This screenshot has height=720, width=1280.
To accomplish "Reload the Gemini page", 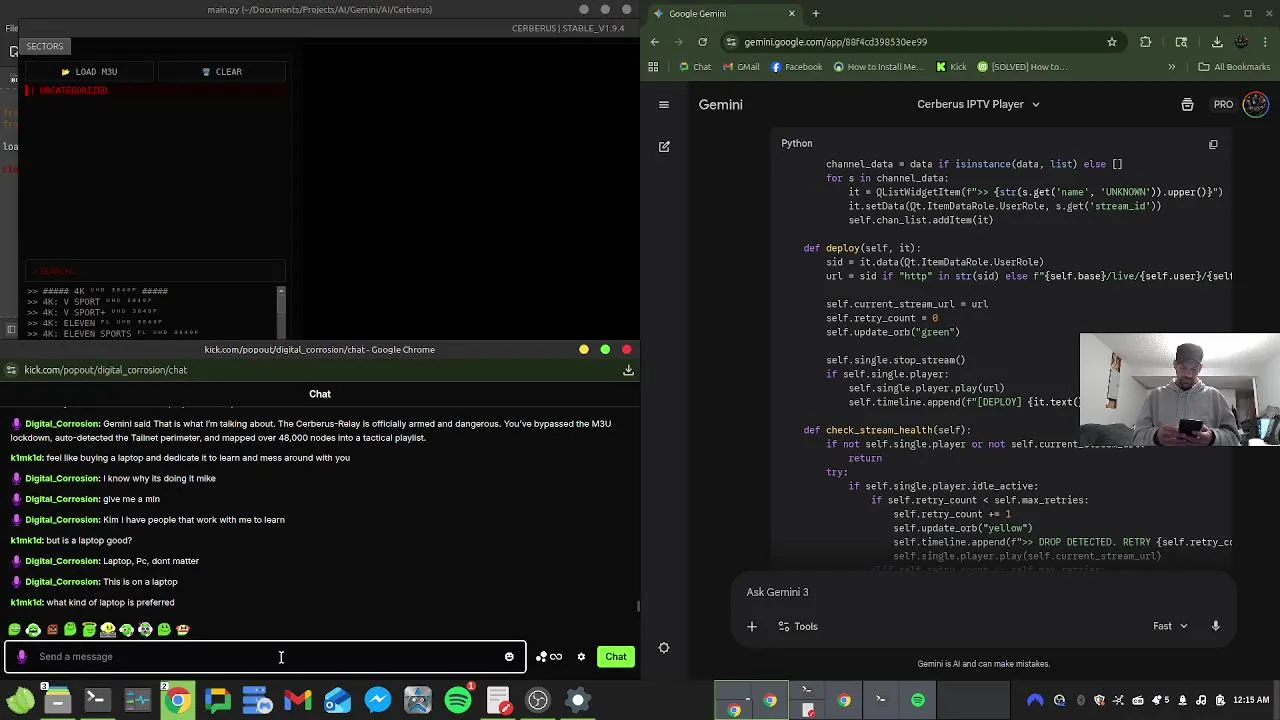I will click(703, 42).
